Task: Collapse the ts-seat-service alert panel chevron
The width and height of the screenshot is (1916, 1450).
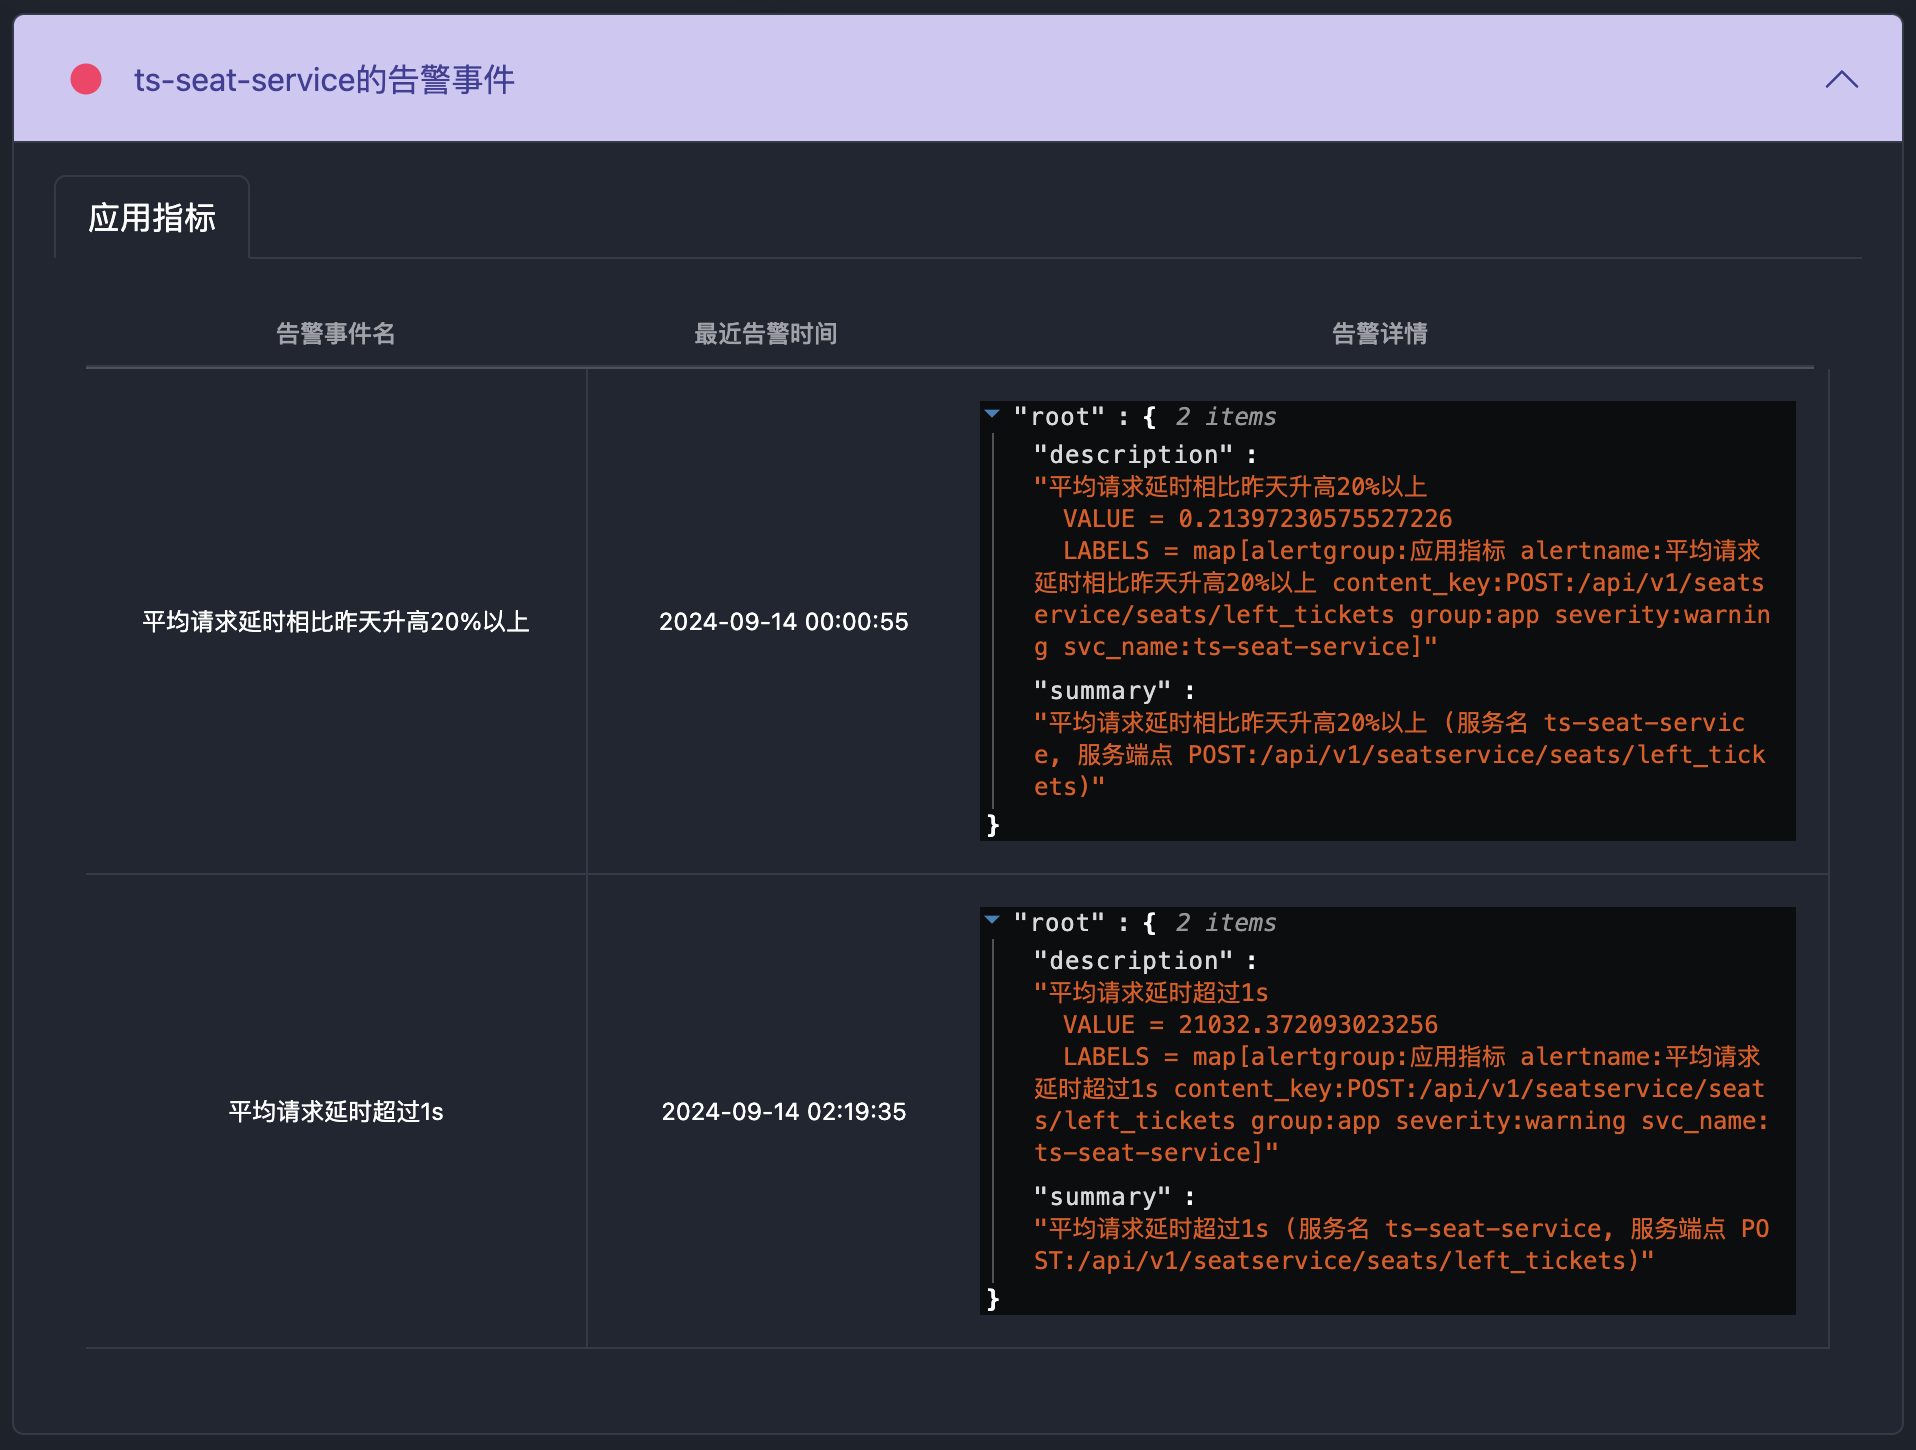Action: pos(1841,80)
